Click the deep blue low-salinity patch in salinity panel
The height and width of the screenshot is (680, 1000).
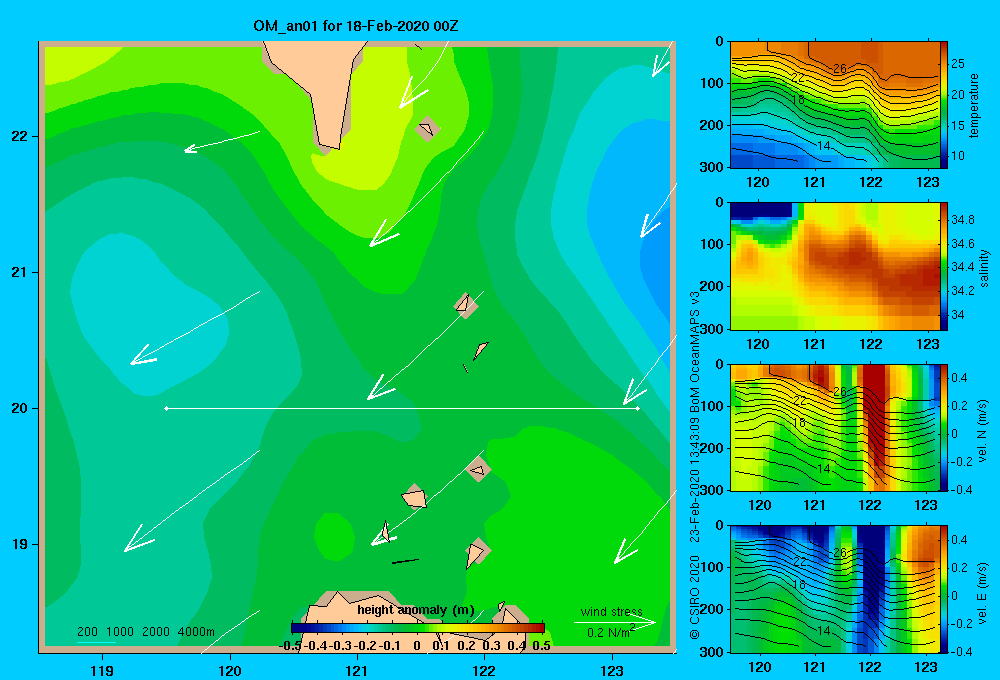(x=762, y=211)
